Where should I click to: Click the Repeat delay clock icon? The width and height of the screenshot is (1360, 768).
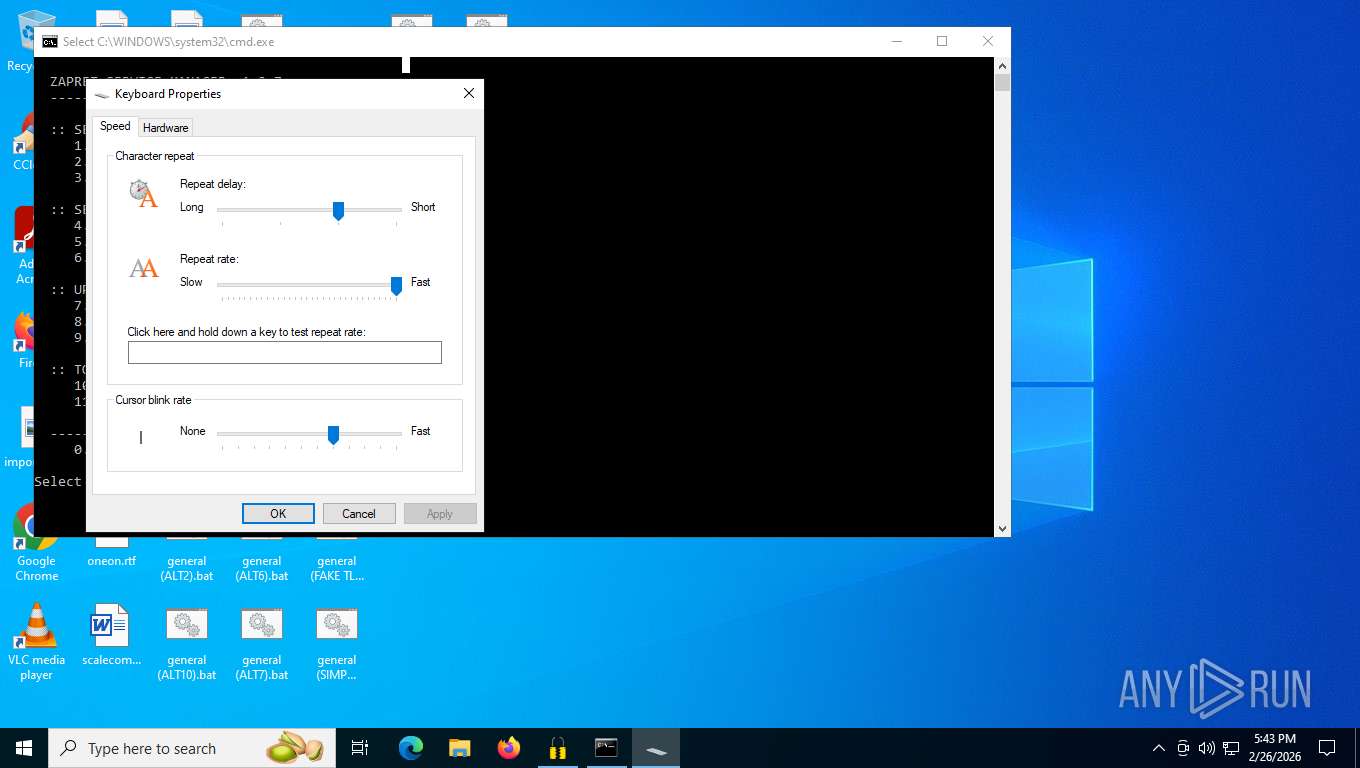[x=143, y=192]
